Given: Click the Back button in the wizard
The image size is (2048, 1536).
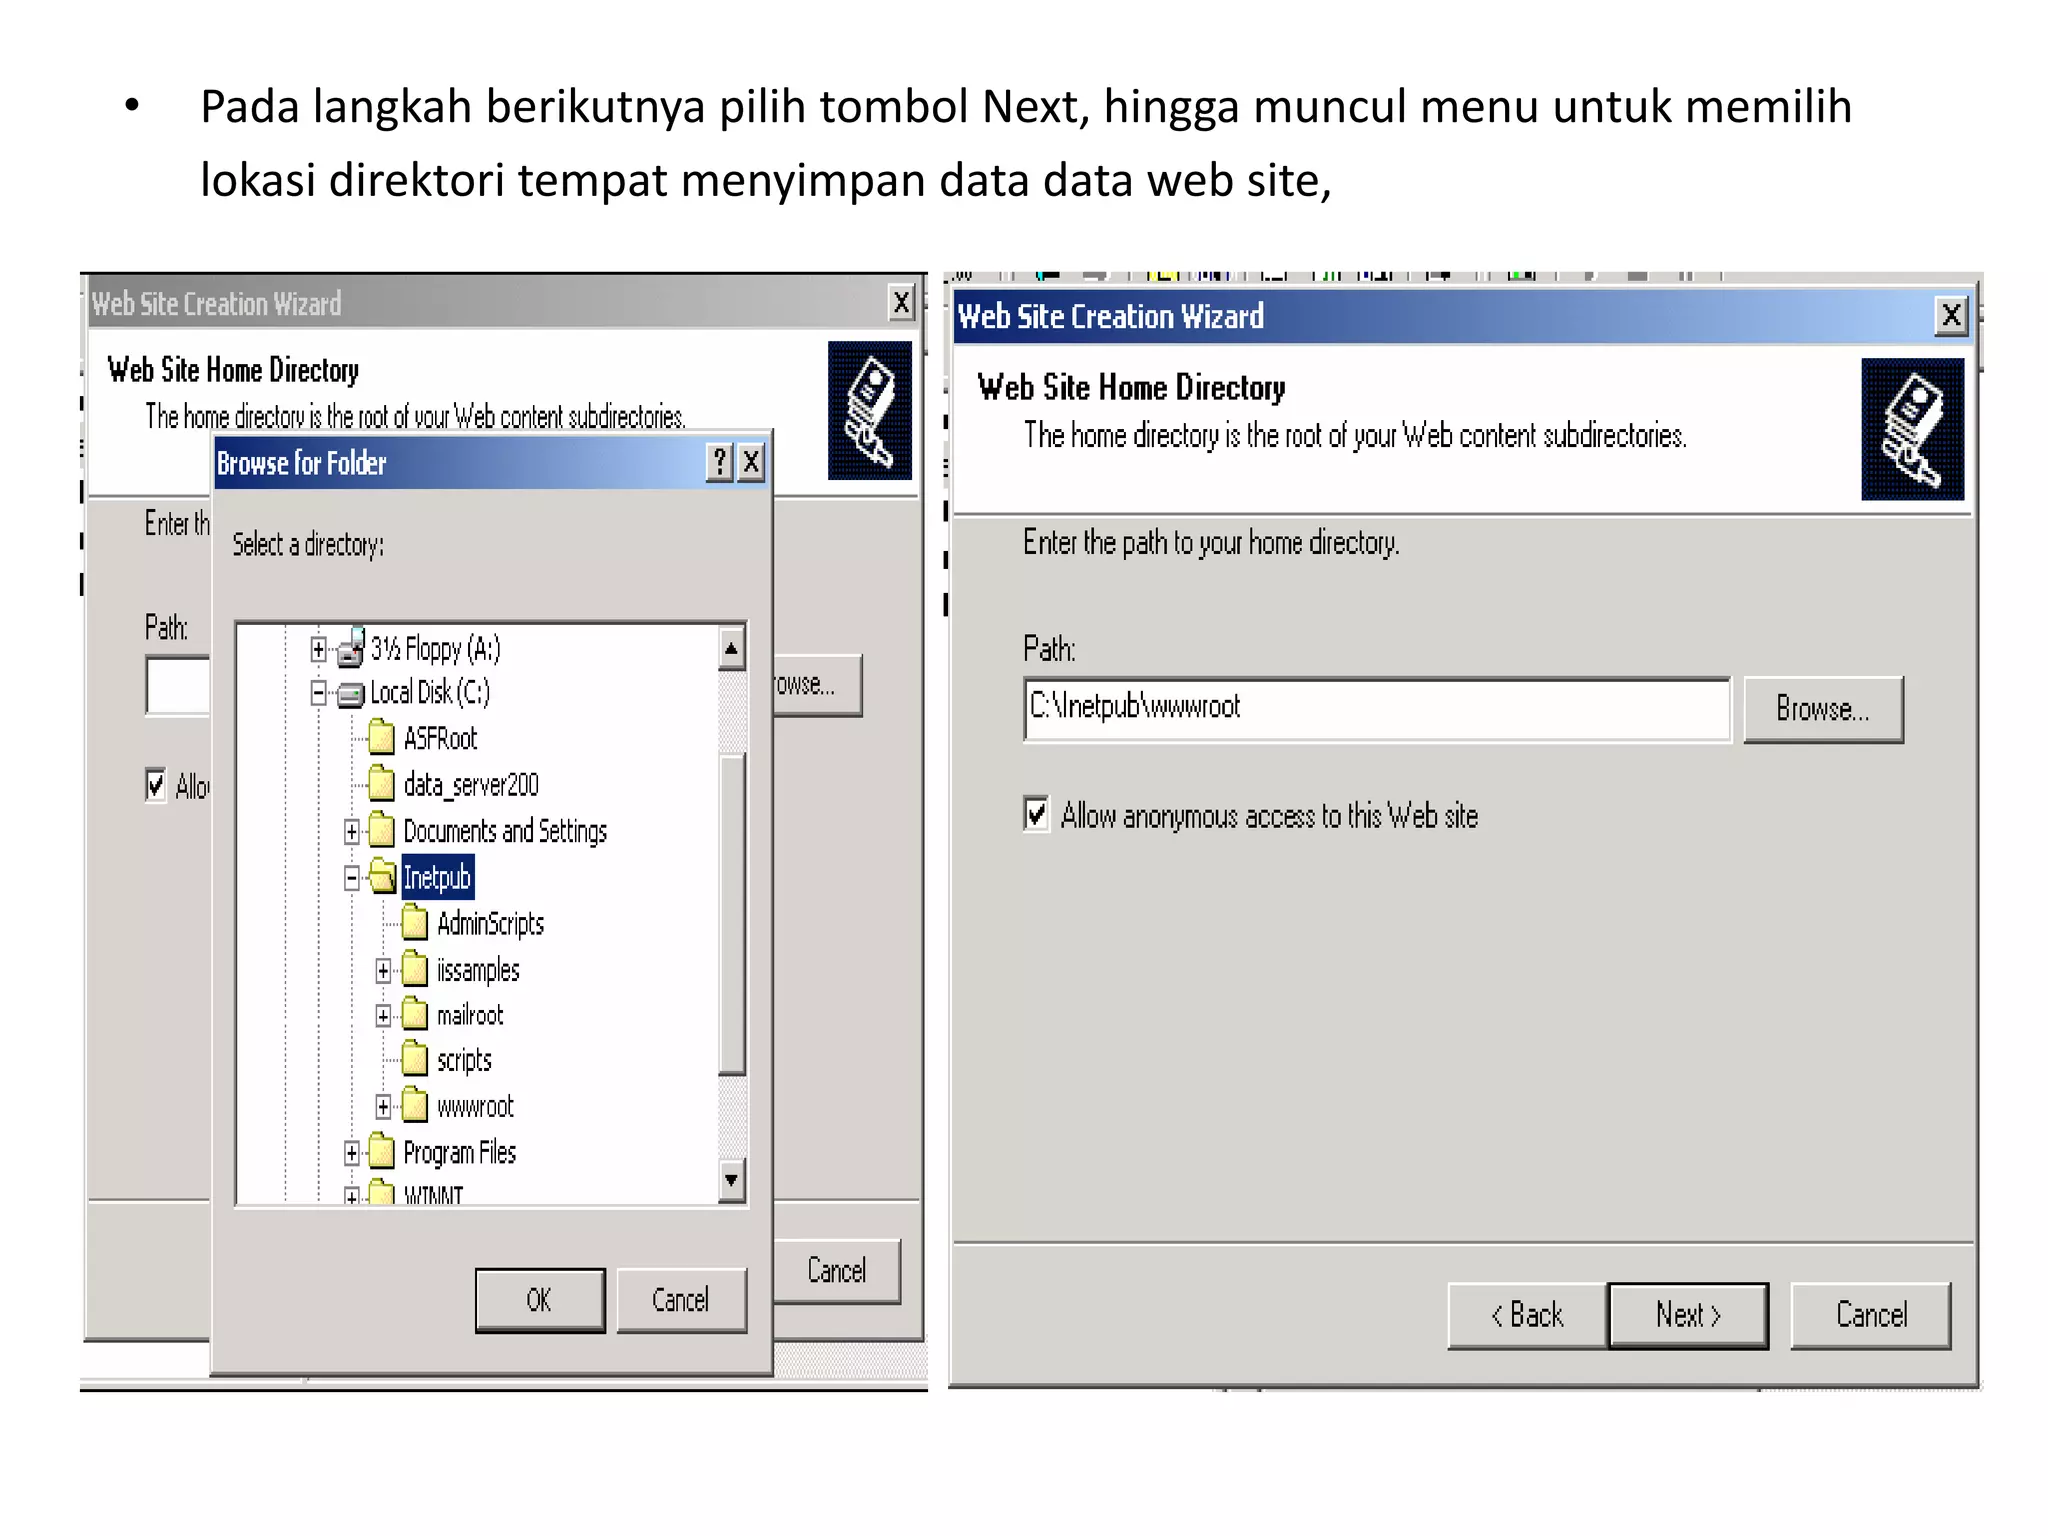Looking at the screenshot, I should click(1527, 1315).
